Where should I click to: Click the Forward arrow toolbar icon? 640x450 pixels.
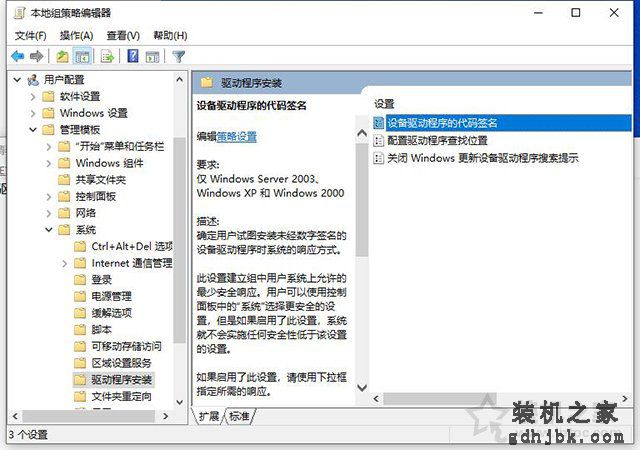point(37,56)
